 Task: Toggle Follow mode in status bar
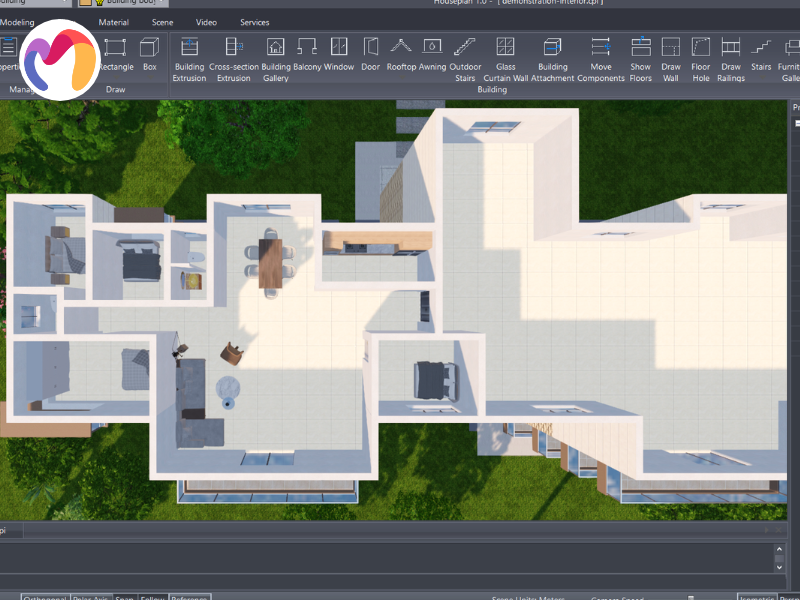pyautogui.click(x=153, y=598)
